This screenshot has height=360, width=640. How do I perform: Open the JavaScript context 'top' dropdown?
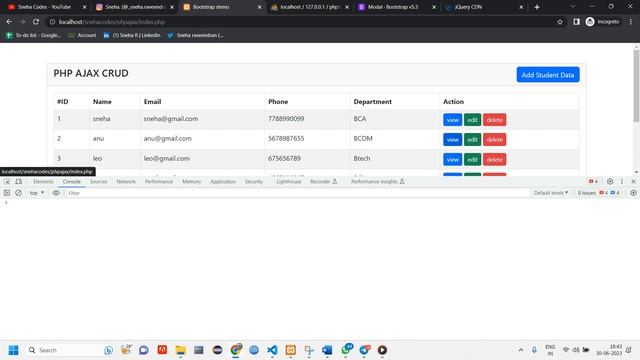point(36,193)
